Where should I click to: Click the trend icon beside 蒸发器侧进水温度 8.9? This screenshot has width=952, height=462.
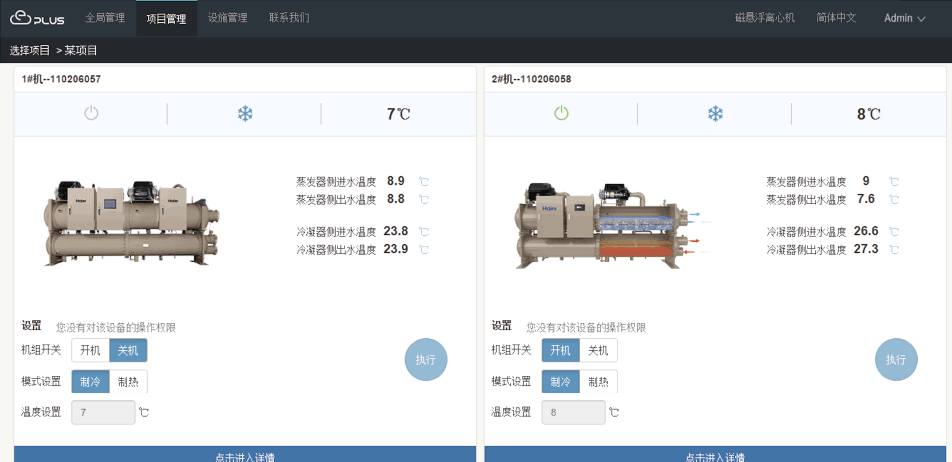(x=424, y=182)
